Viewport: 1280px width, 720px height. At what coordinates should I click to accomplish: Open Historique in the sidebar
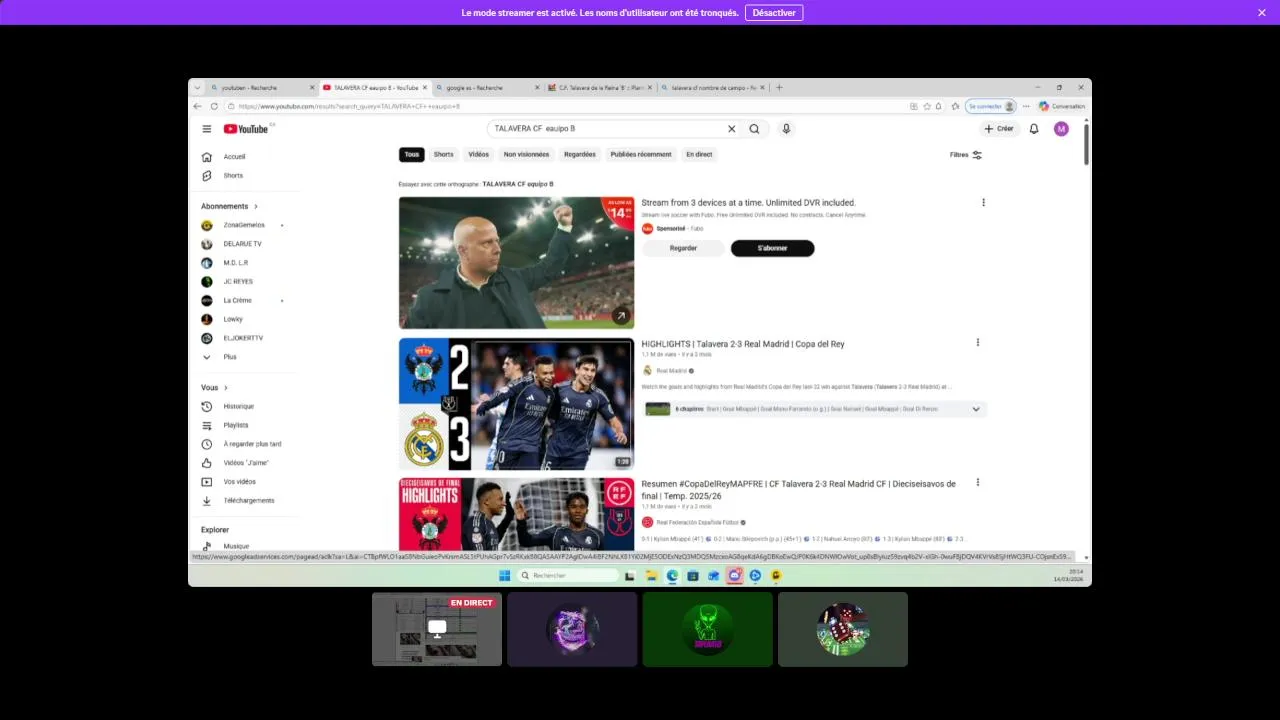[x=240, y=406]
